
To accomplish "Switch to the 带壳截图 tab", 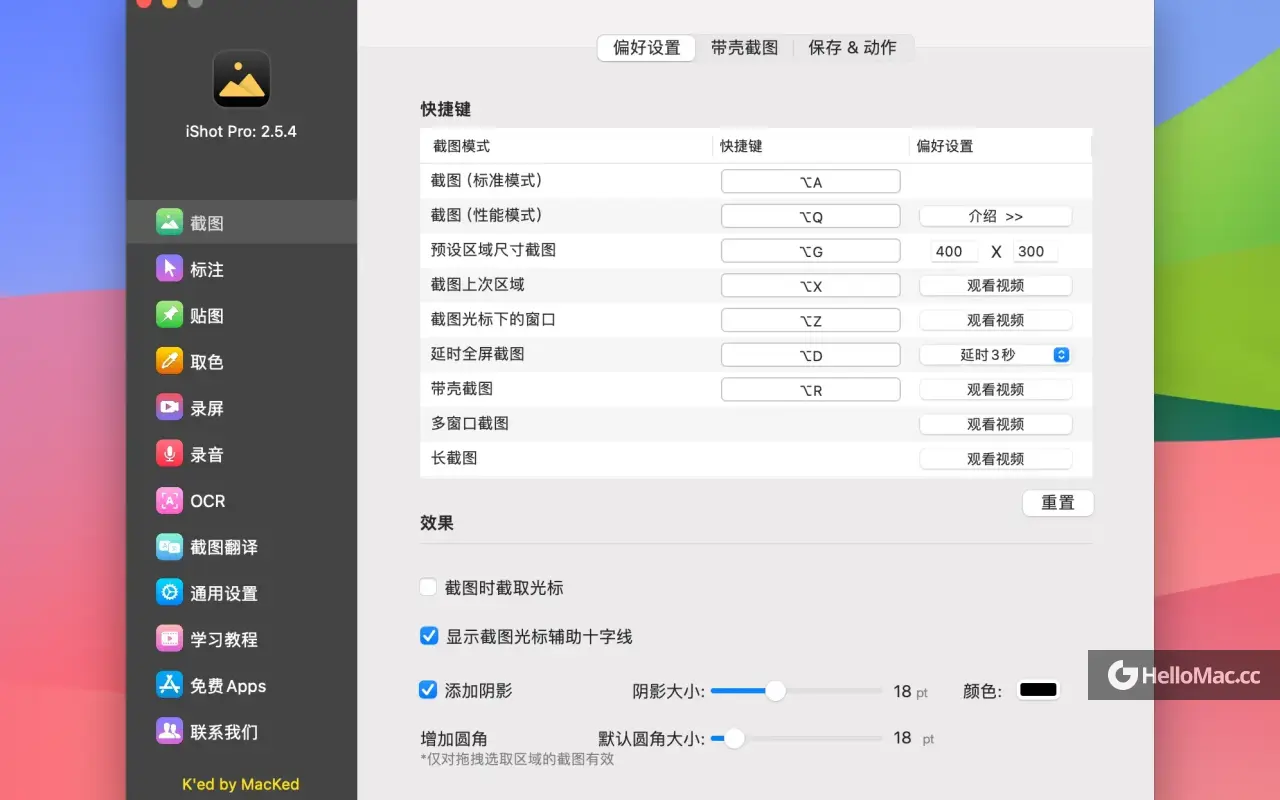I will click(x=745, y=48).
